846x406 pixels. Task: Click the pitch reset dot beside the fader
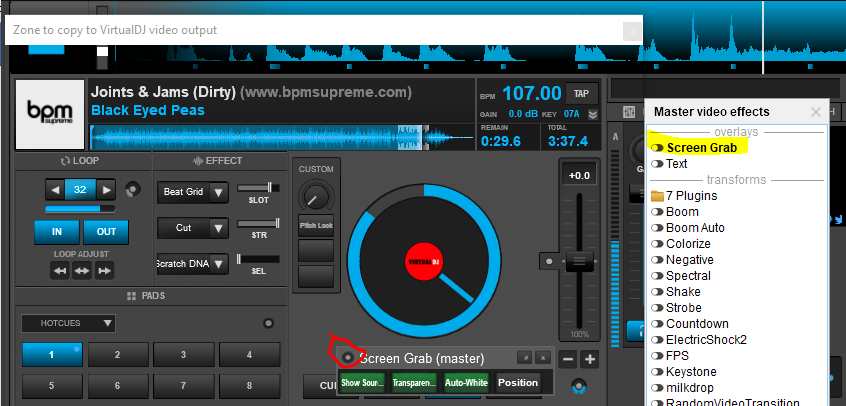pyautogui.click(x=549, y=261)
